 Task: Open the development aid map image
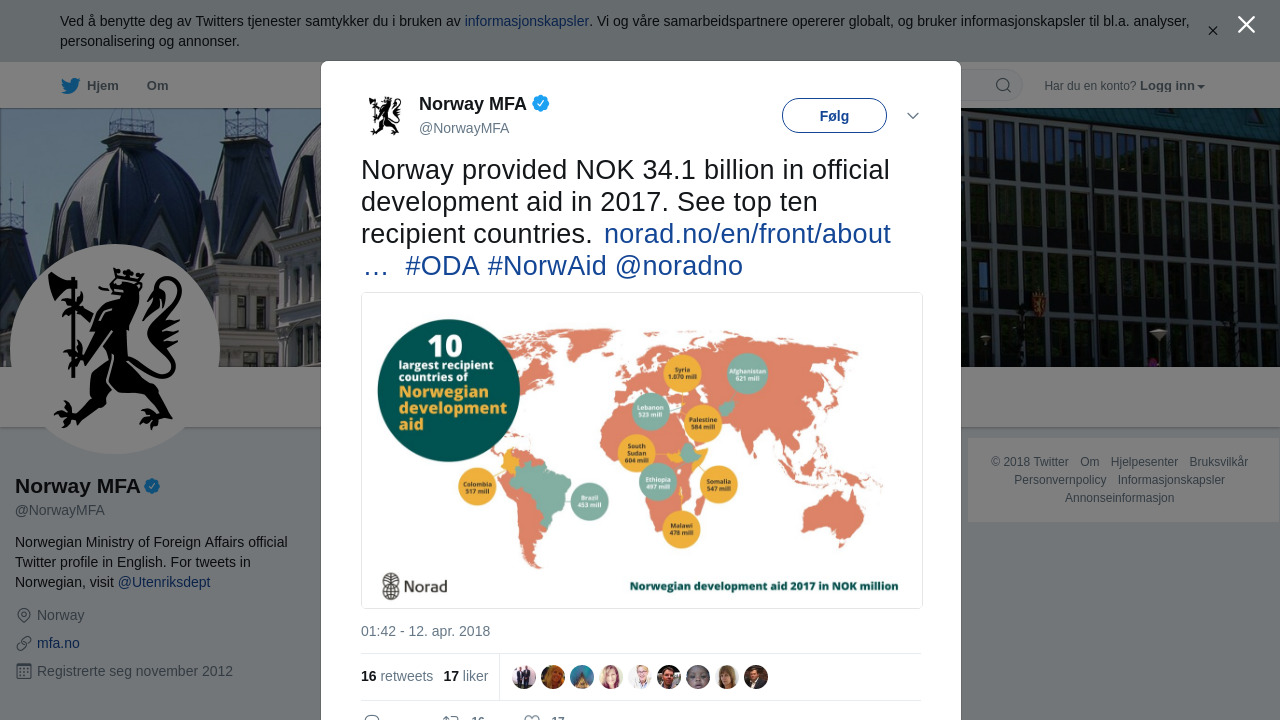click(642, 450)
